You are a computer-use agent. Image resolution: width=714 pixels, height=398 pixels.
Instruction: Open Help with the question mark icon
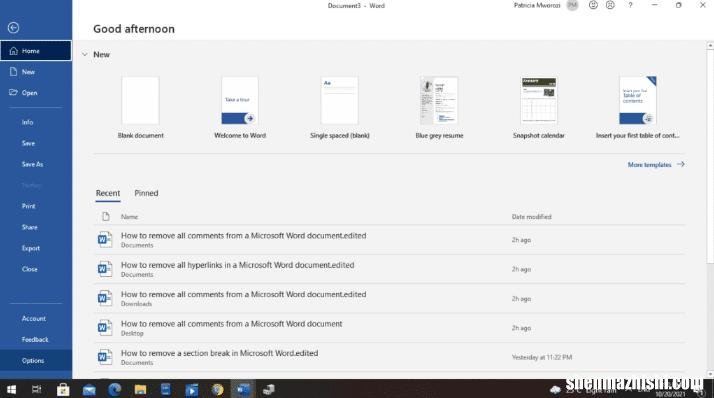pos(630,5)
